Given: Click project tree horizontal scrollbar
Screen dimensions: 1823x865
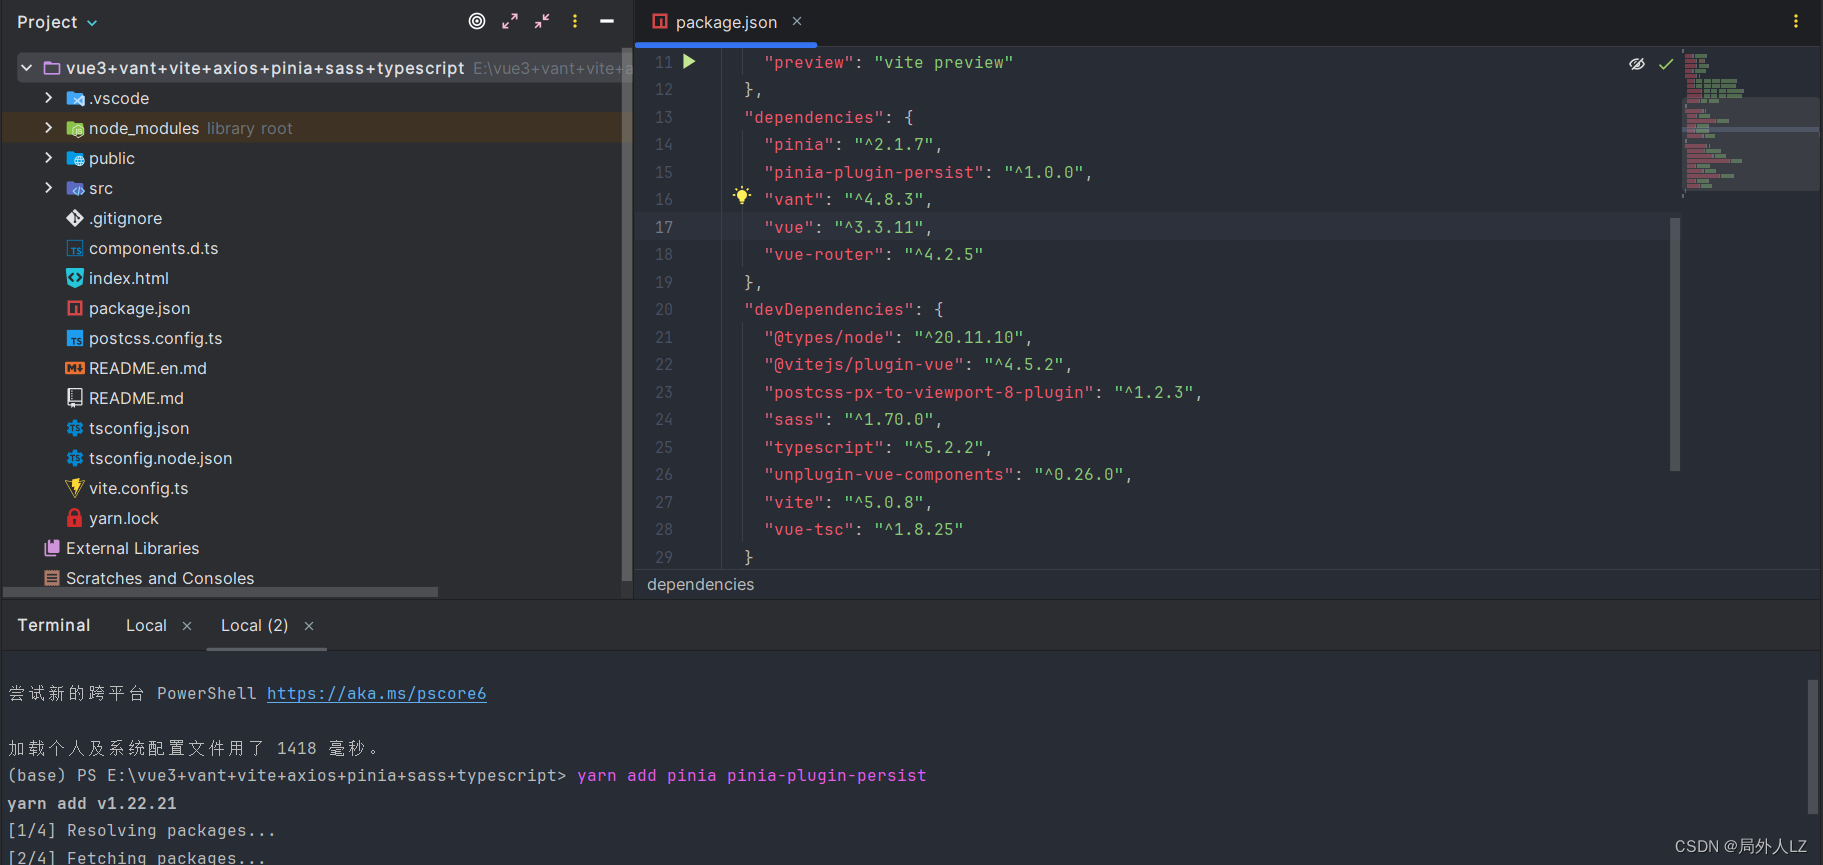Looking at the screenshot, I should click(x=221, y=592).
